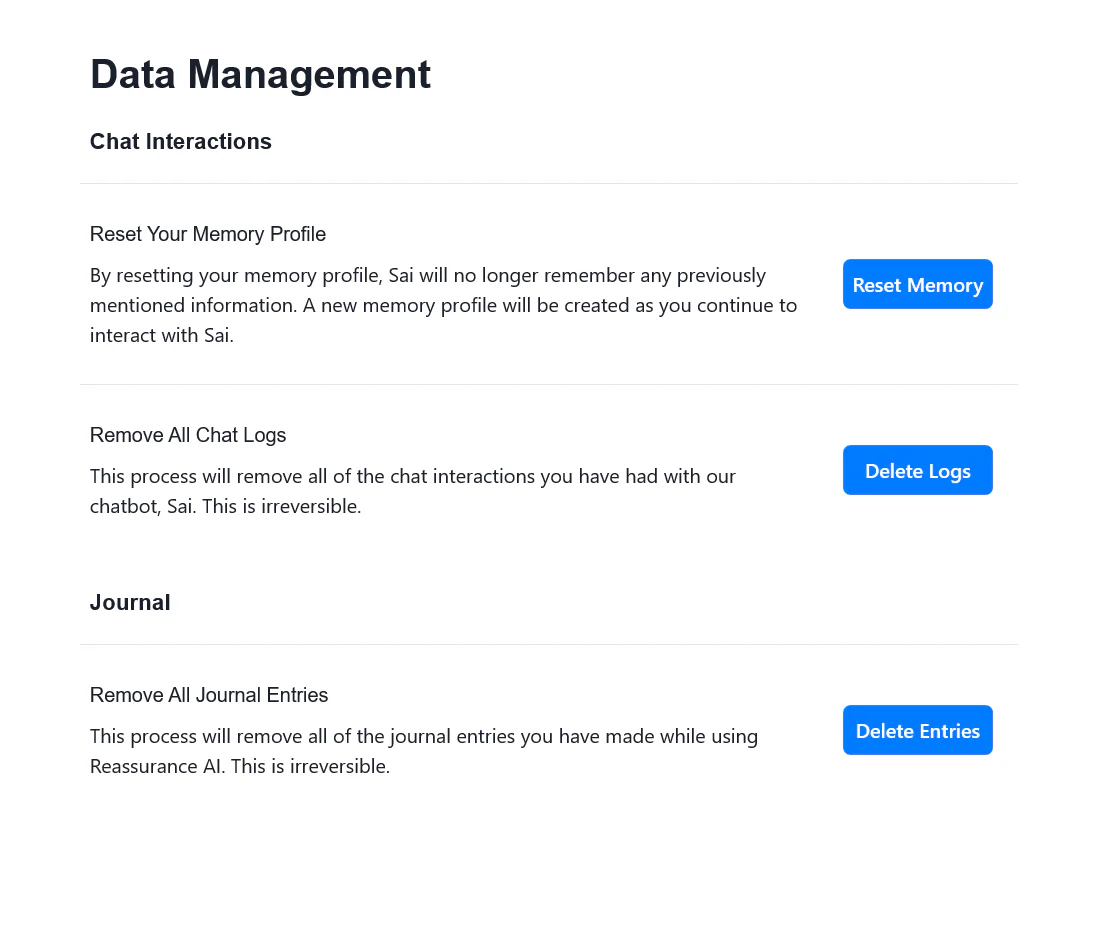
Task: Click the divider under Chat Interactions
Action: pyautogui.click(x=549, y=183)
